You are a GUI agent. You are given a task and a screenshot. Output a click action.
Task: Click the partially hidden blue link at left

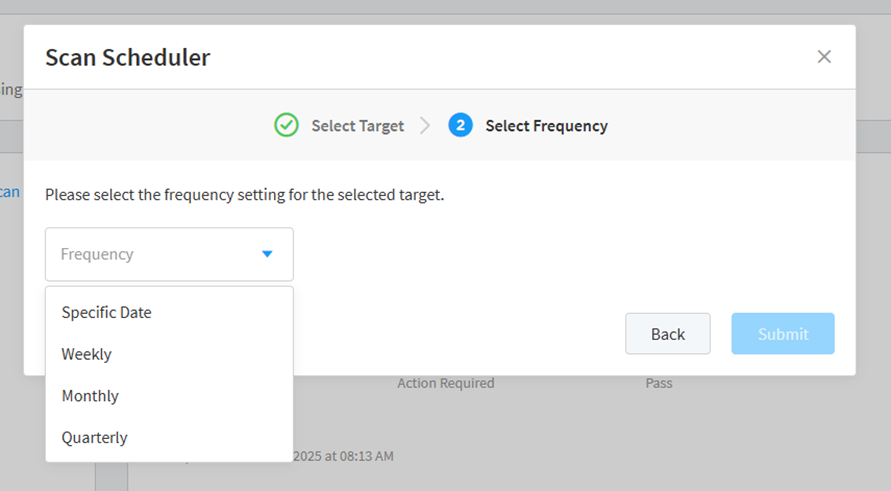(10, 192)
